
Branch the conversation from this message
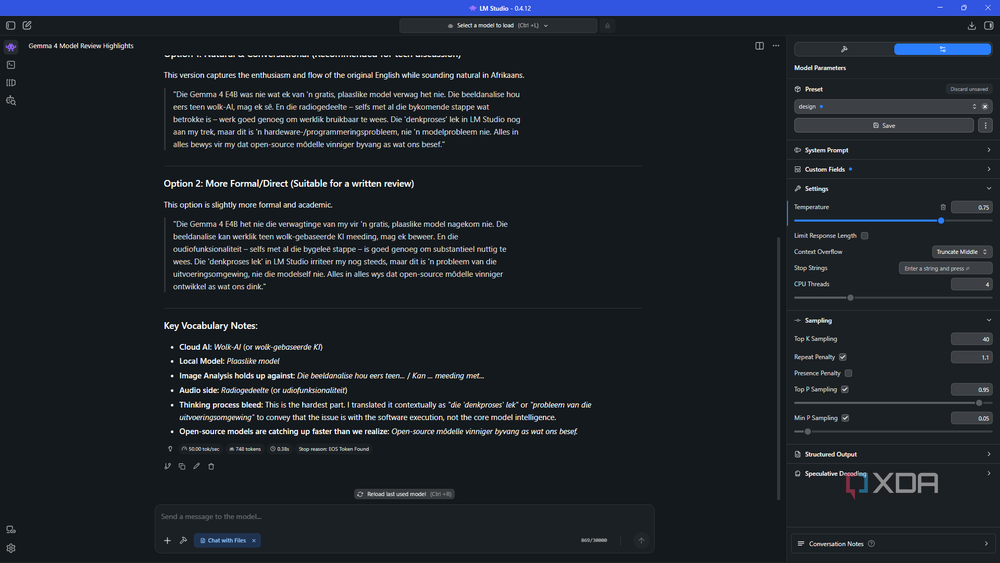pos(168,466)
